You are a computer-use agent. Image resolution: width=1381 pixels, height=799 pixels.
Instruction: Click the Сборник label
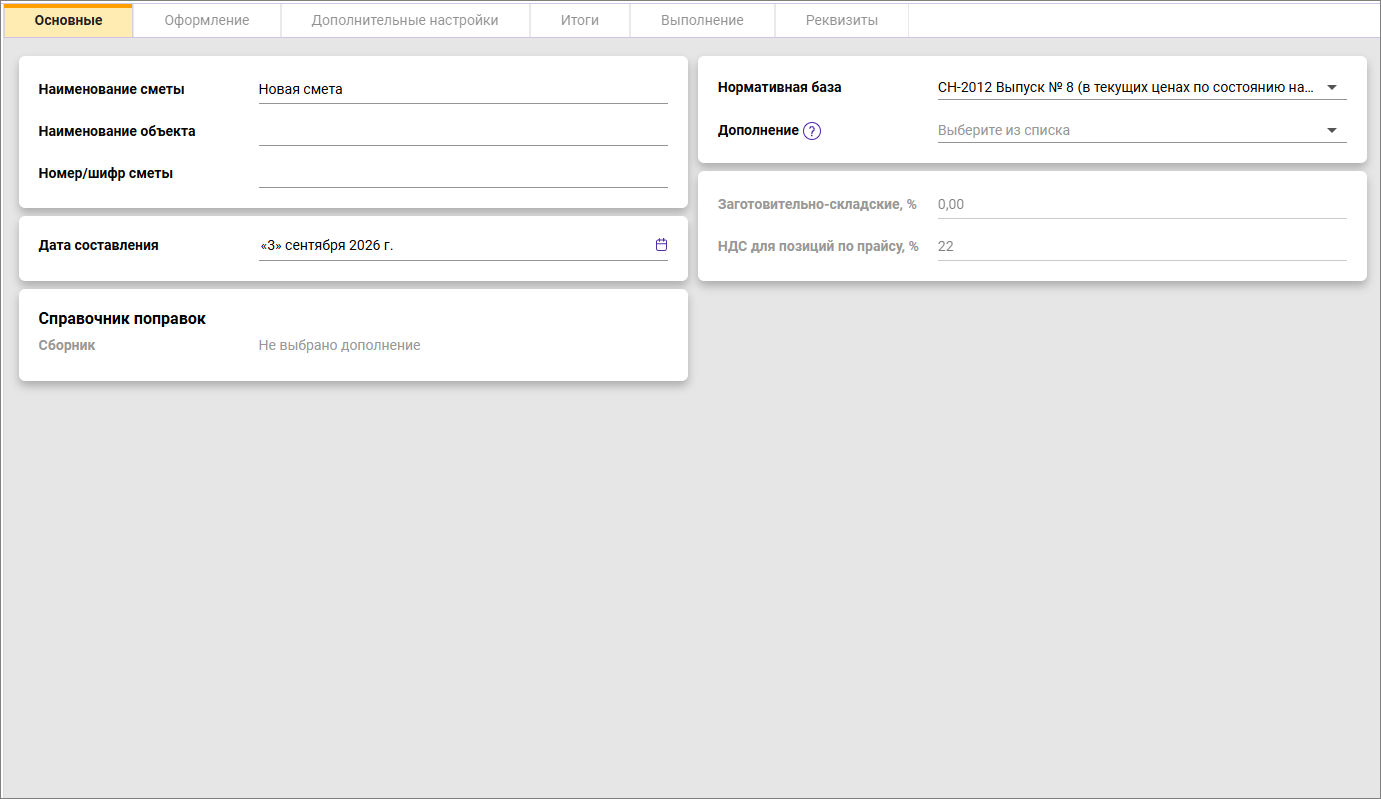[67, 345]
